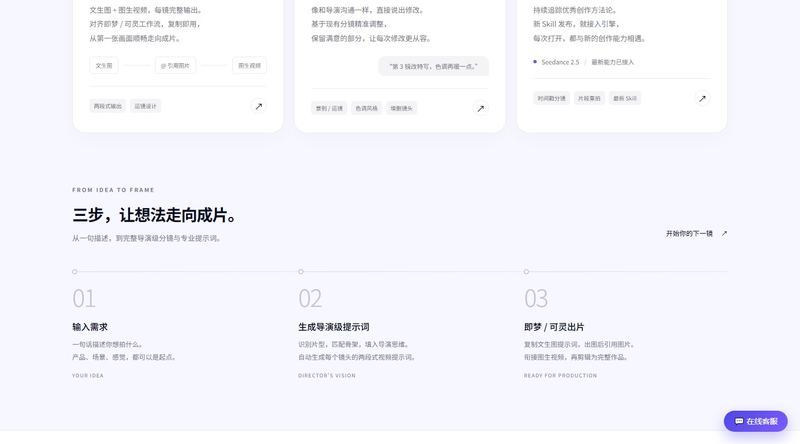The width and height of the screenshot is (800, 444).
Task: Select the 文生图 step chip
Action: [x=104, y=65]
